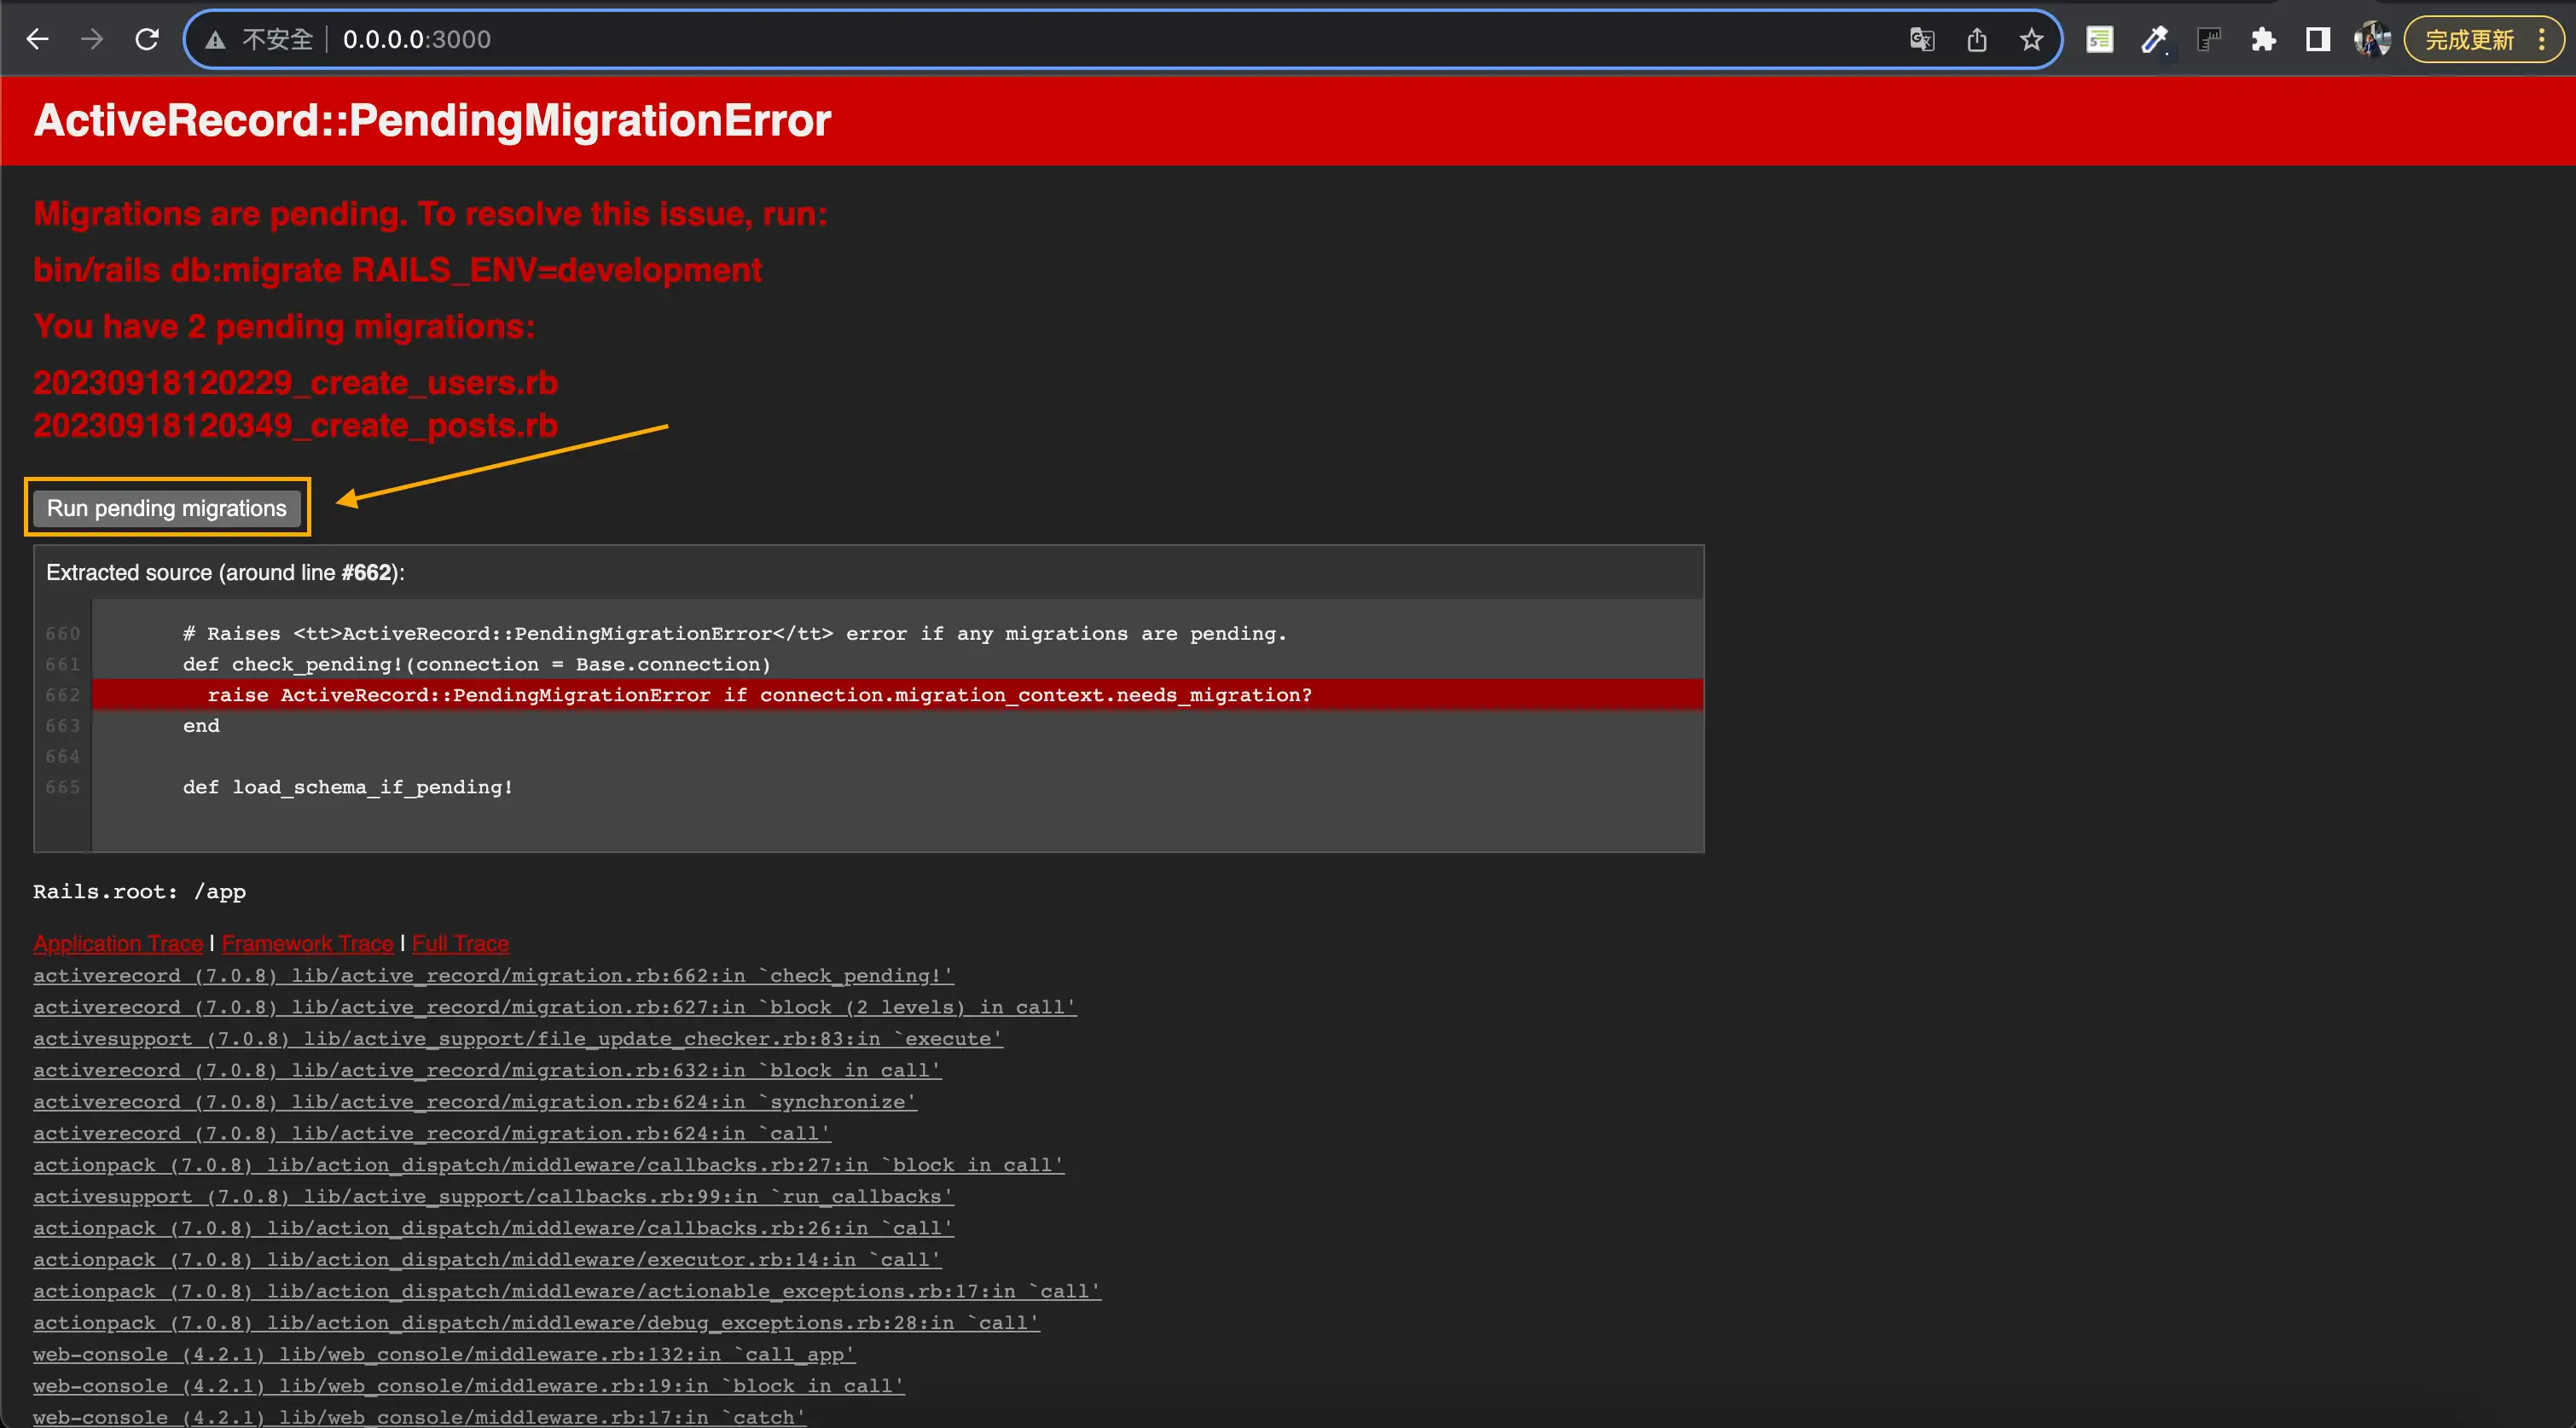Bookmark this page with star icon

2030,40
